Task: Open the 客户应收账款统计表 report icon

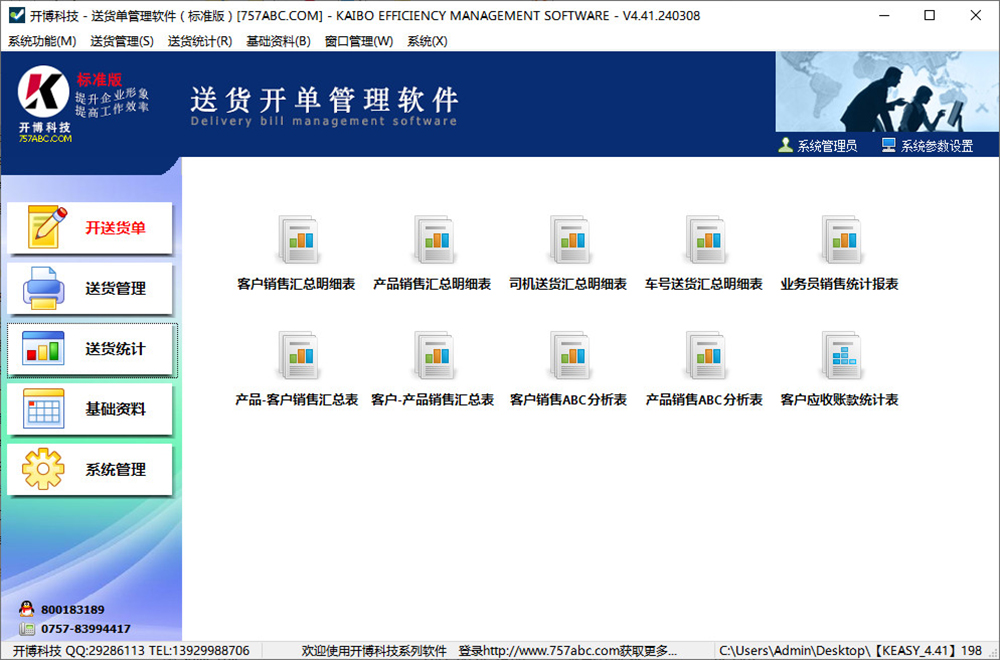Action: coord(841,355)
